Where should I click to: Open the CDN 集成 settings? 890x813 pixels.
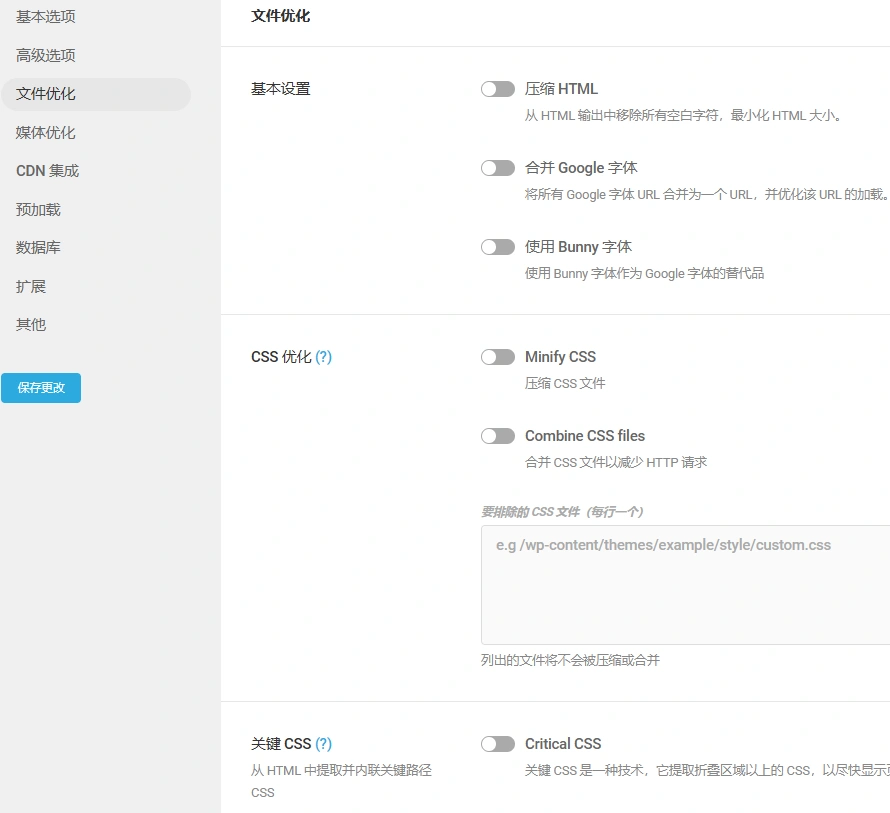pyautogui.click(x=46, y=170)
